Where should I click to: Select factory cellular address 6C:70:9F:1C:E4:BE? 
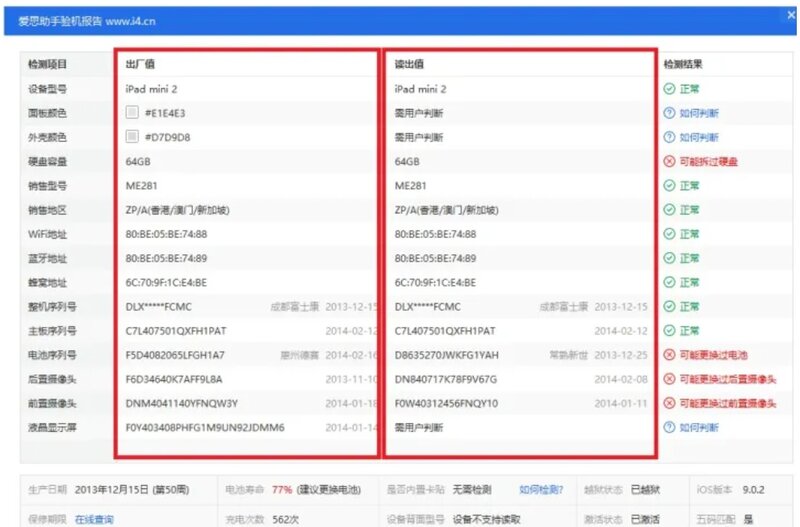pyautogui.click(x=166, y=283)
